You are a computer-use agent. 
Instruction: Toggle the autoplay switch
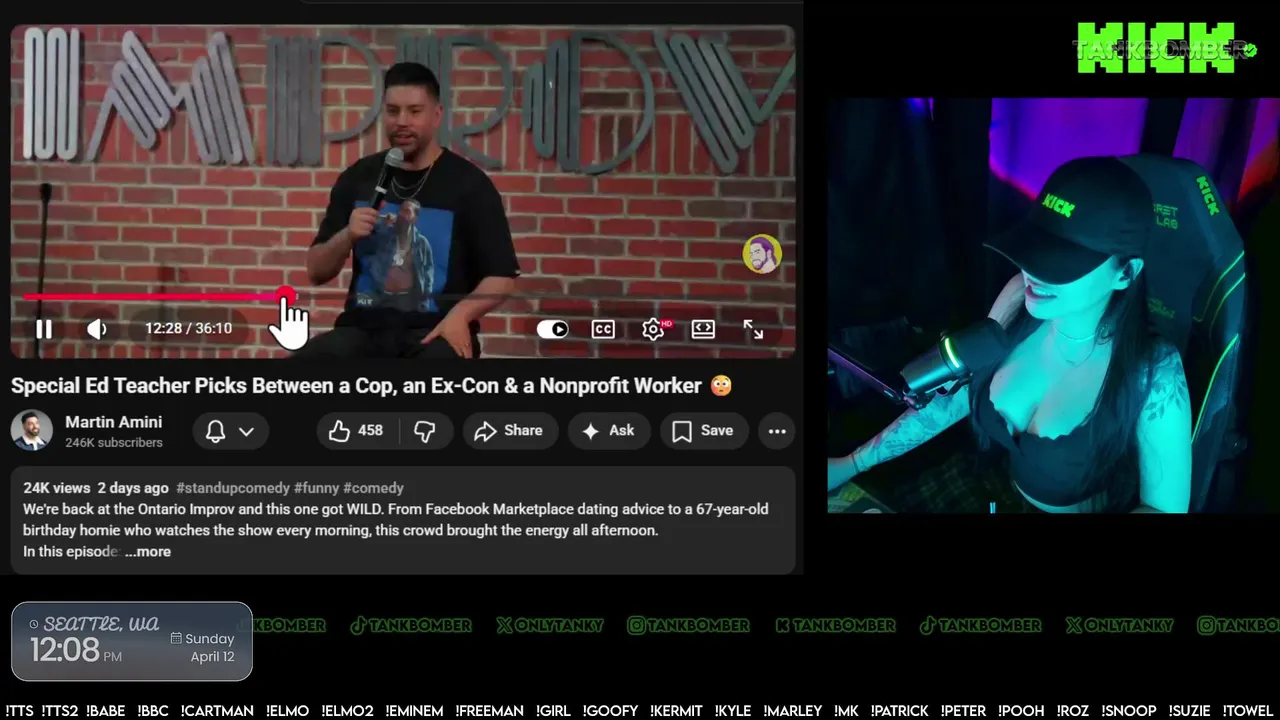point(552,329)
